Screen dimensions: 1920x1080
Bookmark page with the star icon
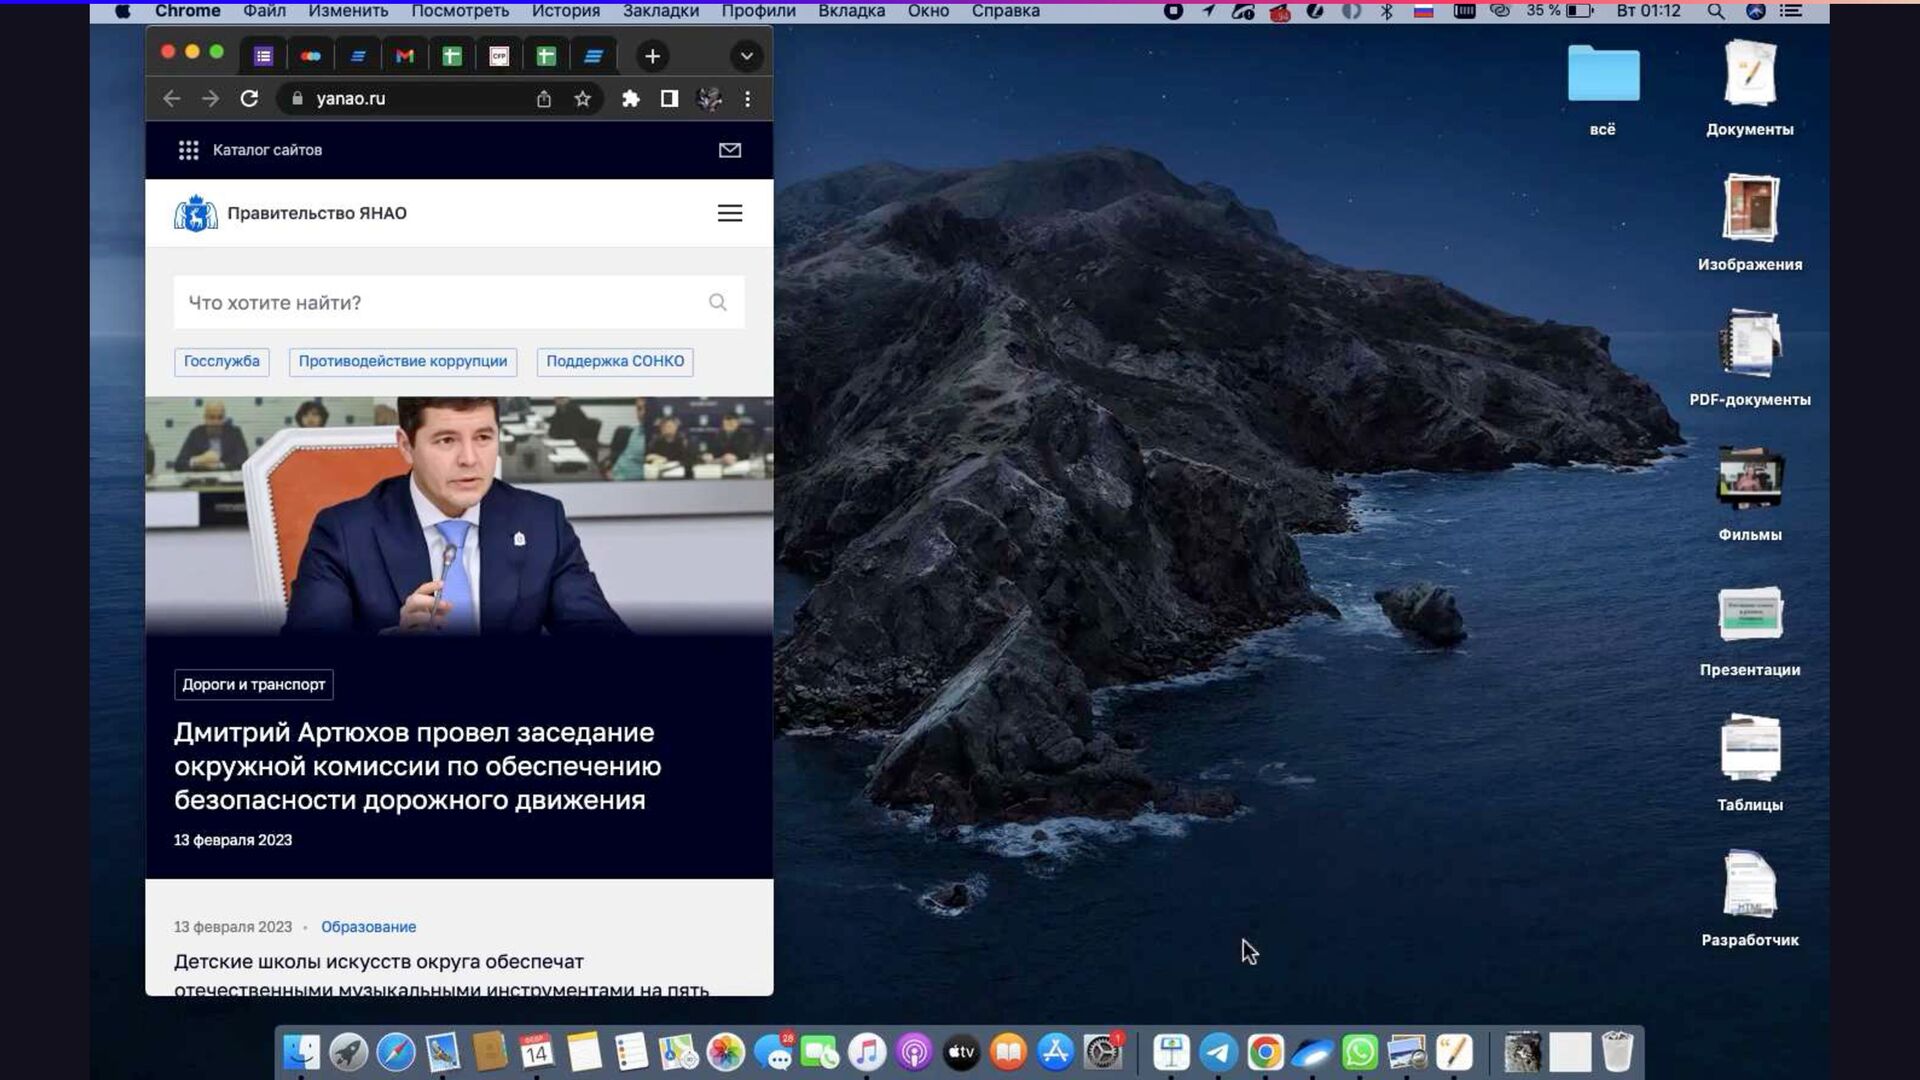coord(582,98)
